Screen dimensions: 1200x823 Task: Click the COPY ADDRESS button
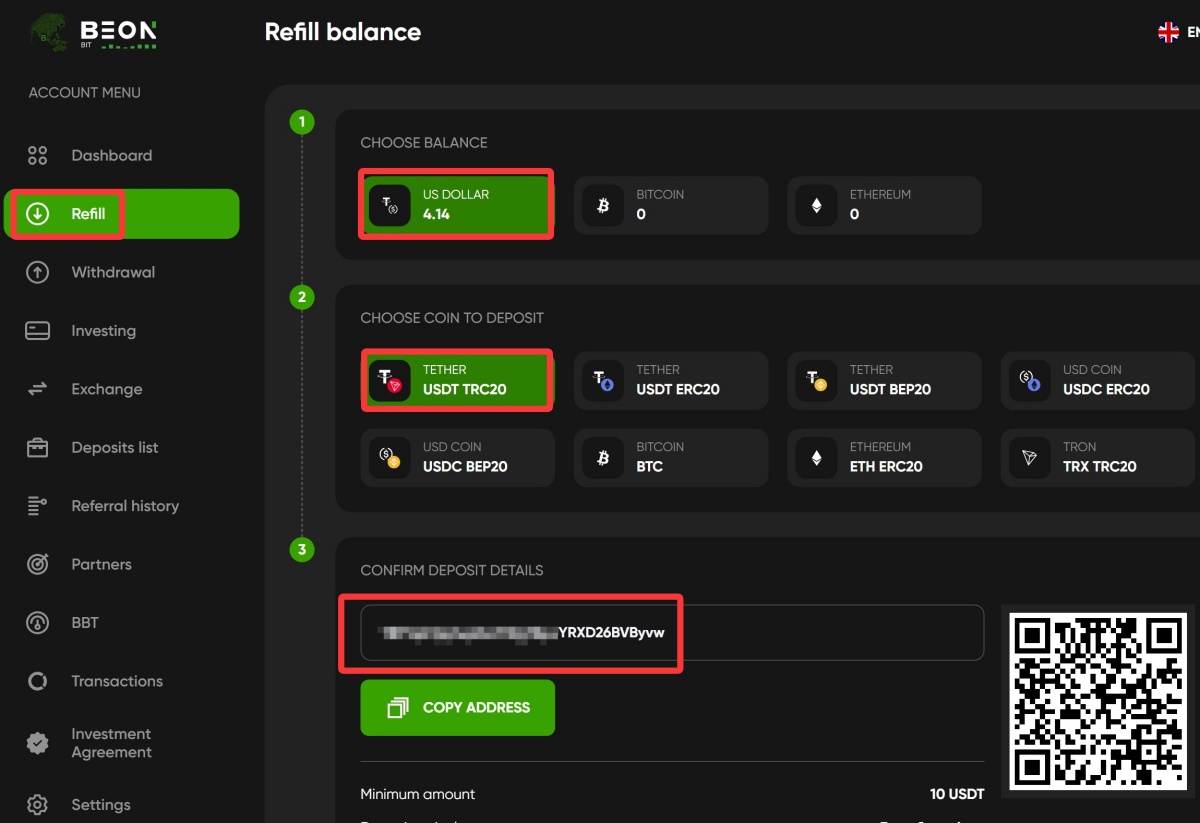pyautogui.click(x=457, y=707)
